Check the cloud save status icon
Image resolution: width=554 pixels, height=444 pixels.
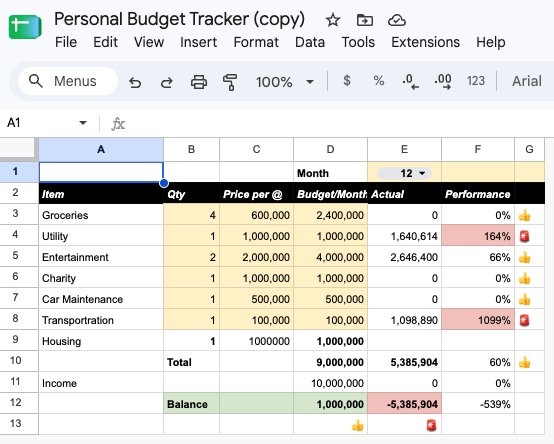point(397,20)
